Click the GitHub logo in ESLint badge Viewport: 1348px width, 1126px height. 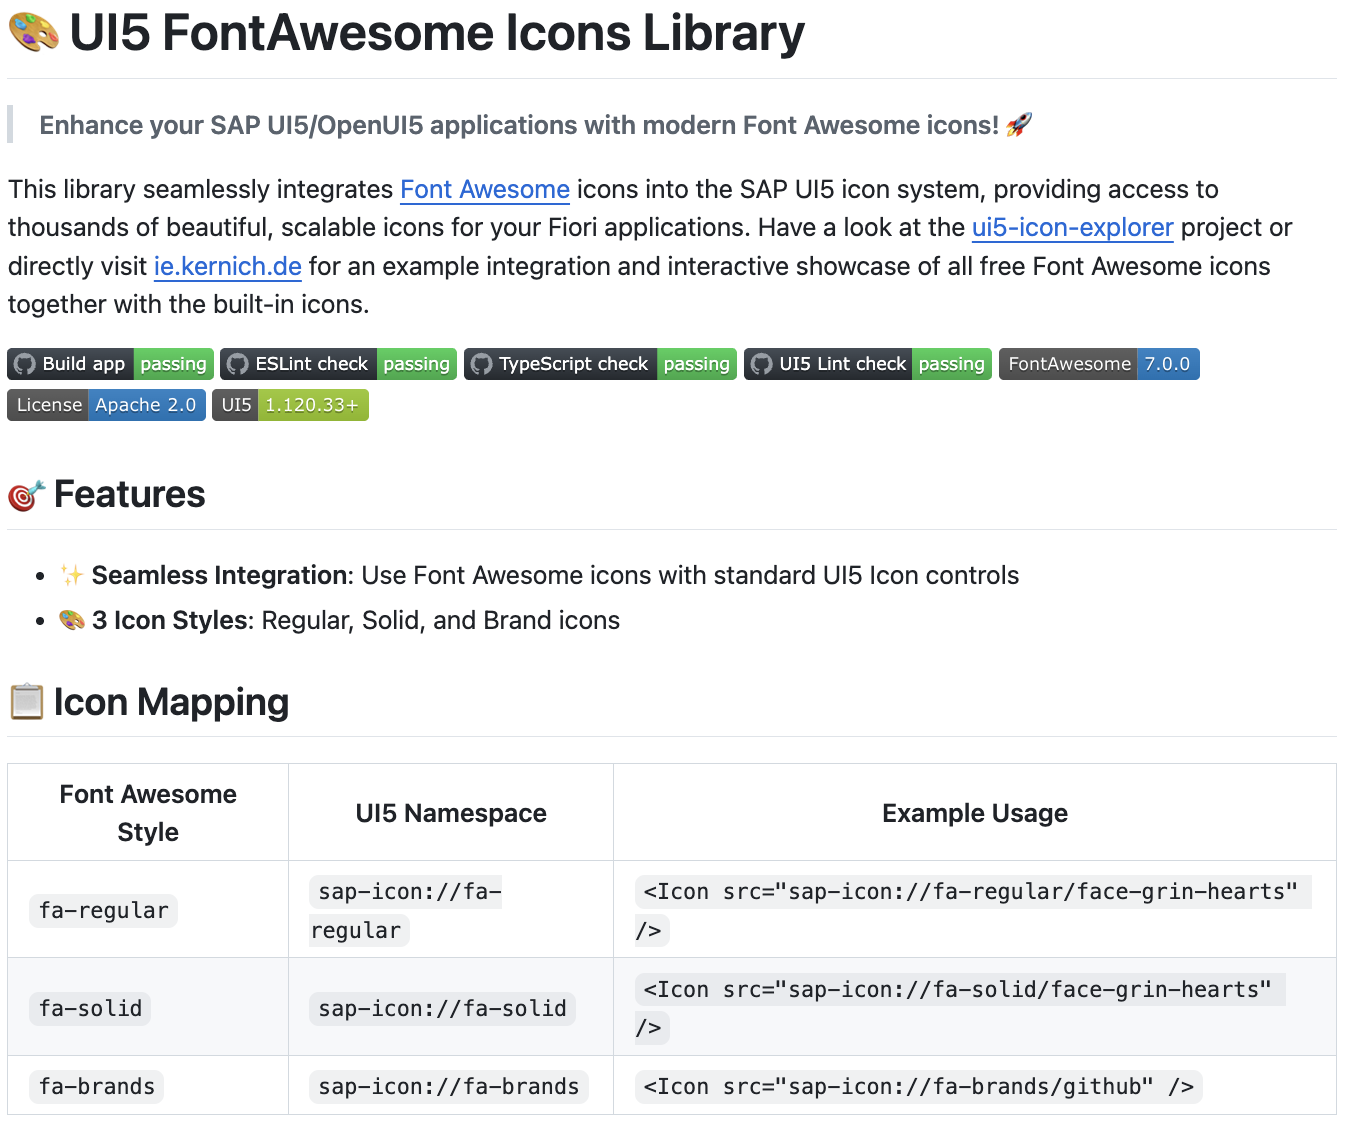coord(238,364)
